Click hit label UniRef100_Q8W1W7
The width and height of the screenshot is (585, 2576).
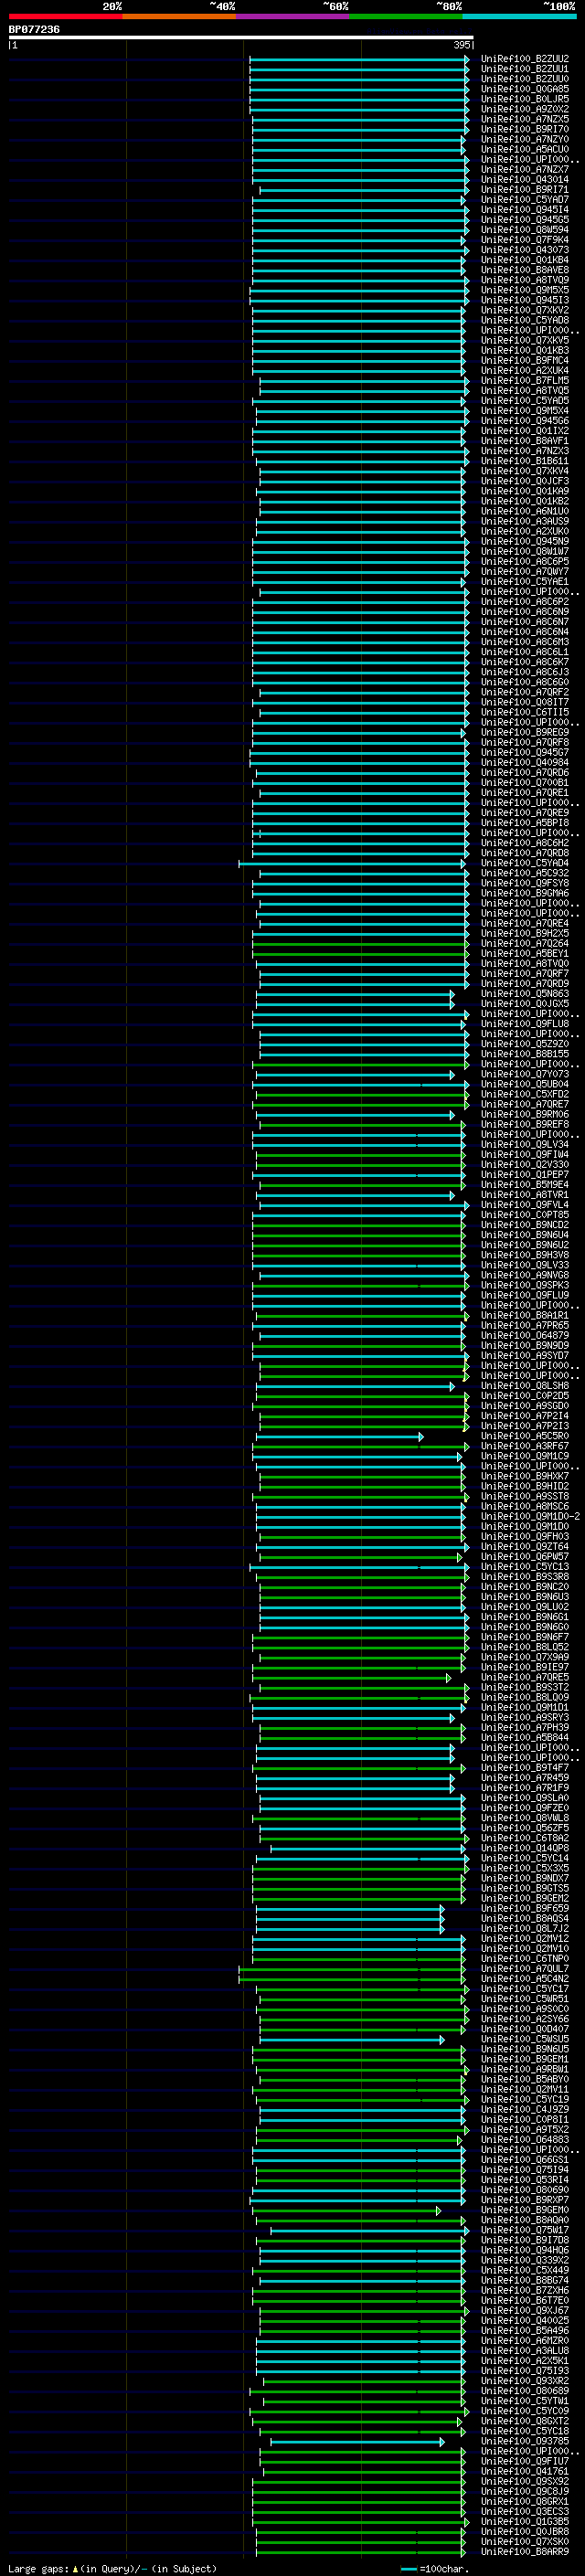point(525,551)
